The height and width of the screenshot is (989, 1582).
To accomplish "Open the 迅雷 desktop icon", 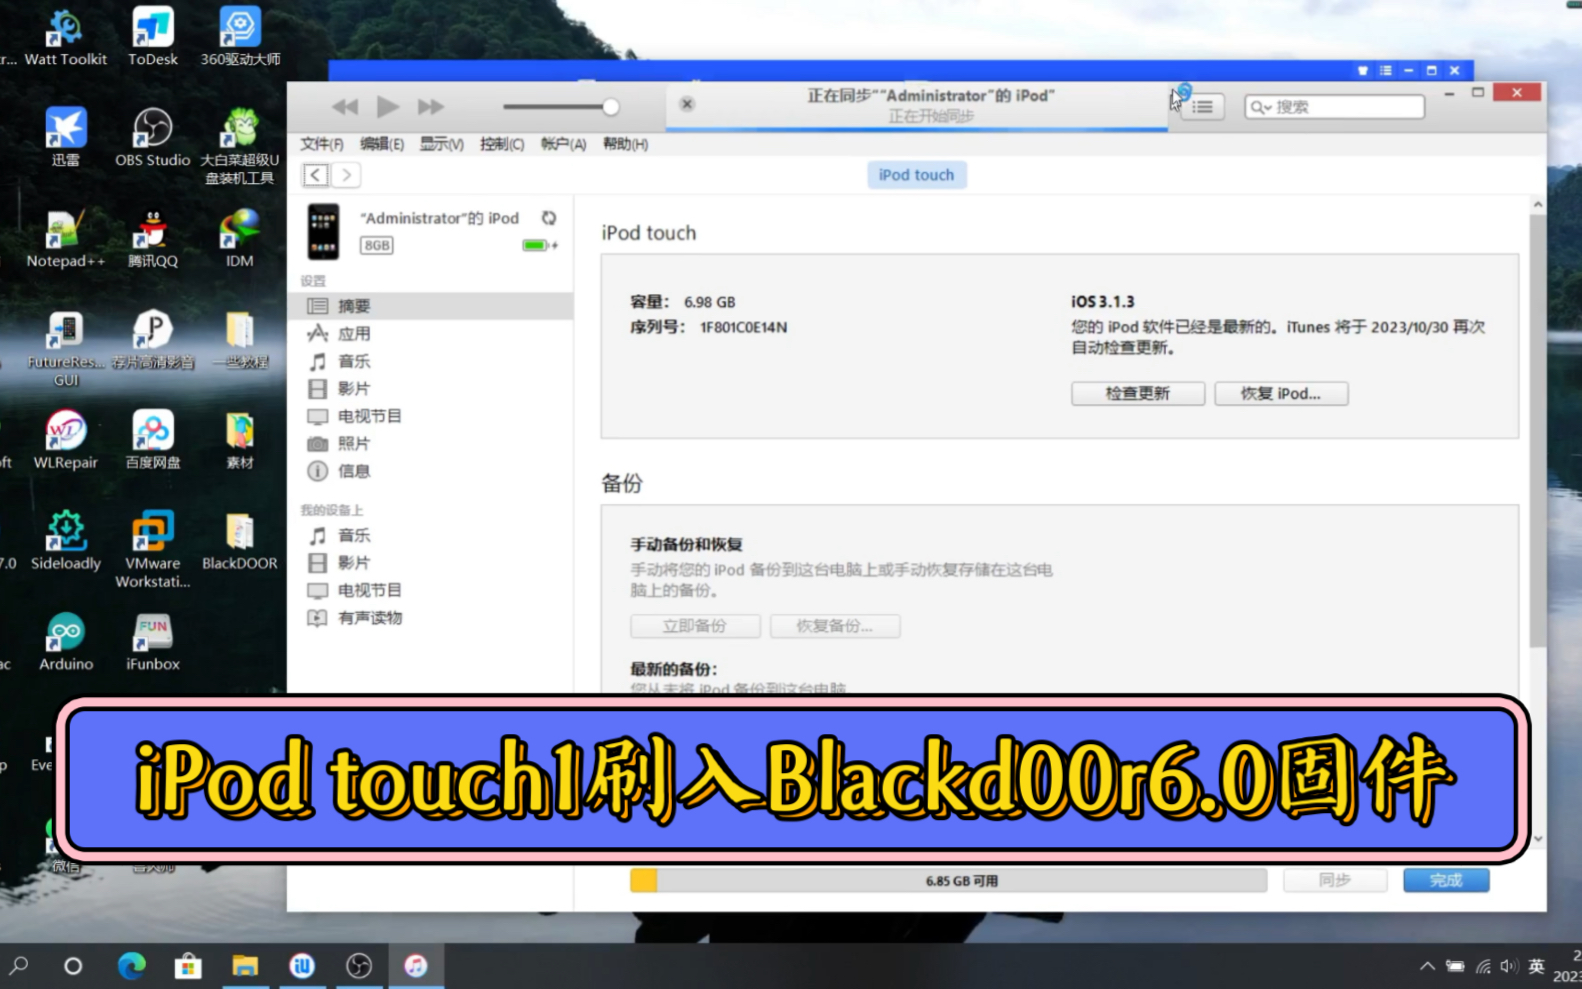I will pos(66,137).
